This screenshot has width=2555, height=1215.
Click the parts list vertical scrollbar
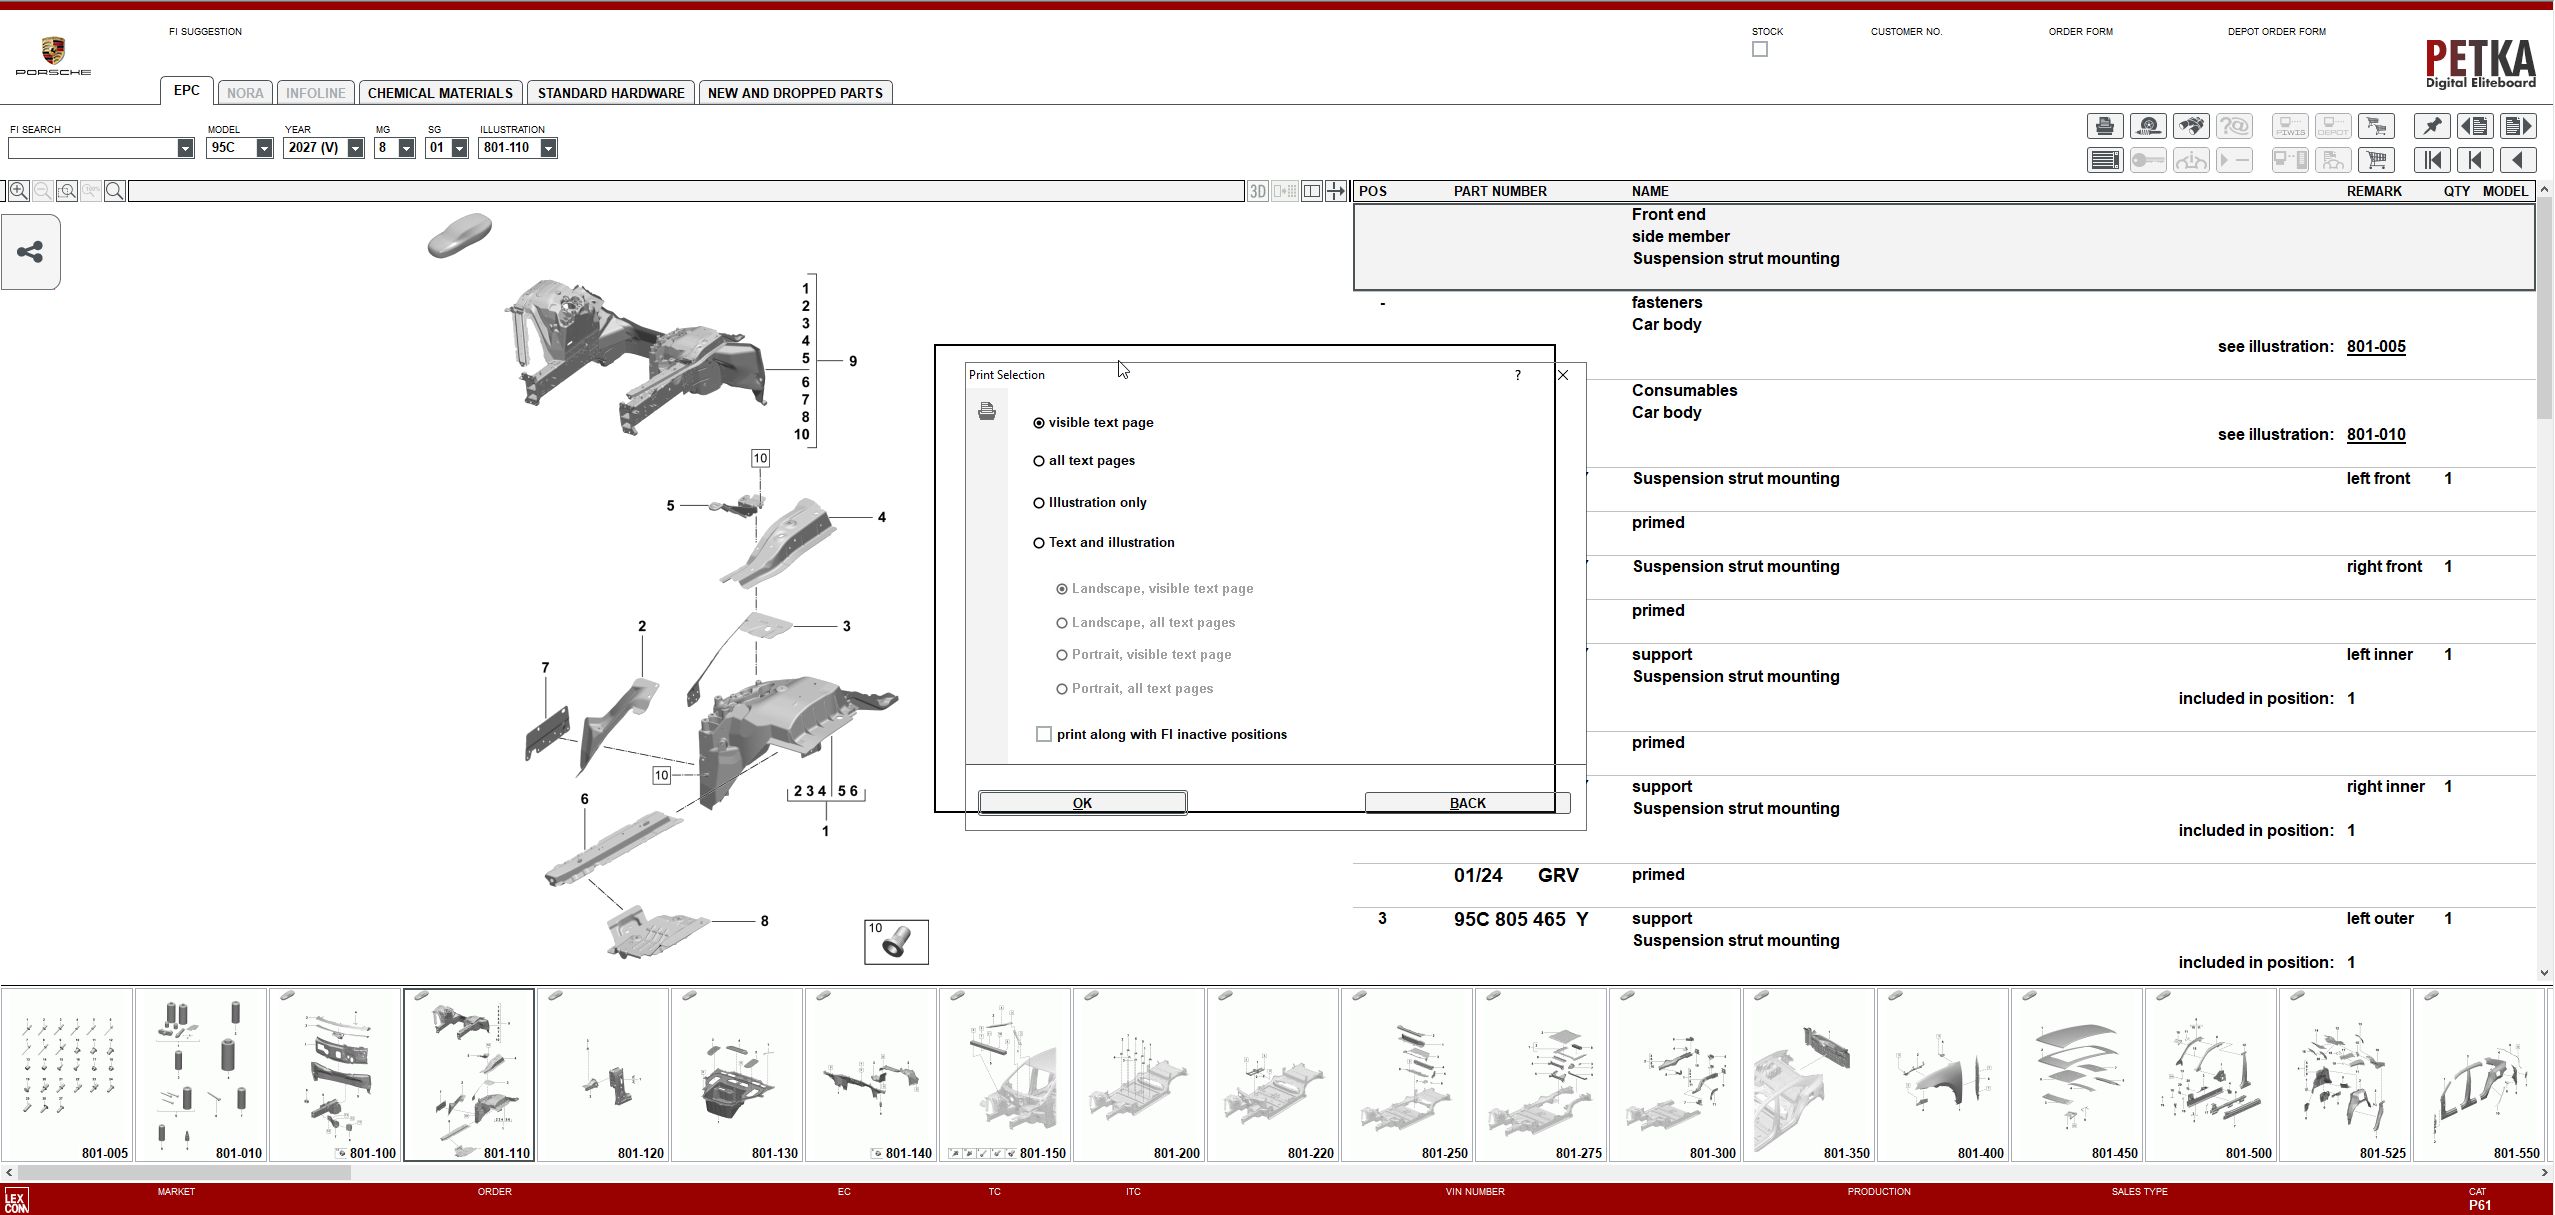pyautogui.click(x=2545, y=308)
